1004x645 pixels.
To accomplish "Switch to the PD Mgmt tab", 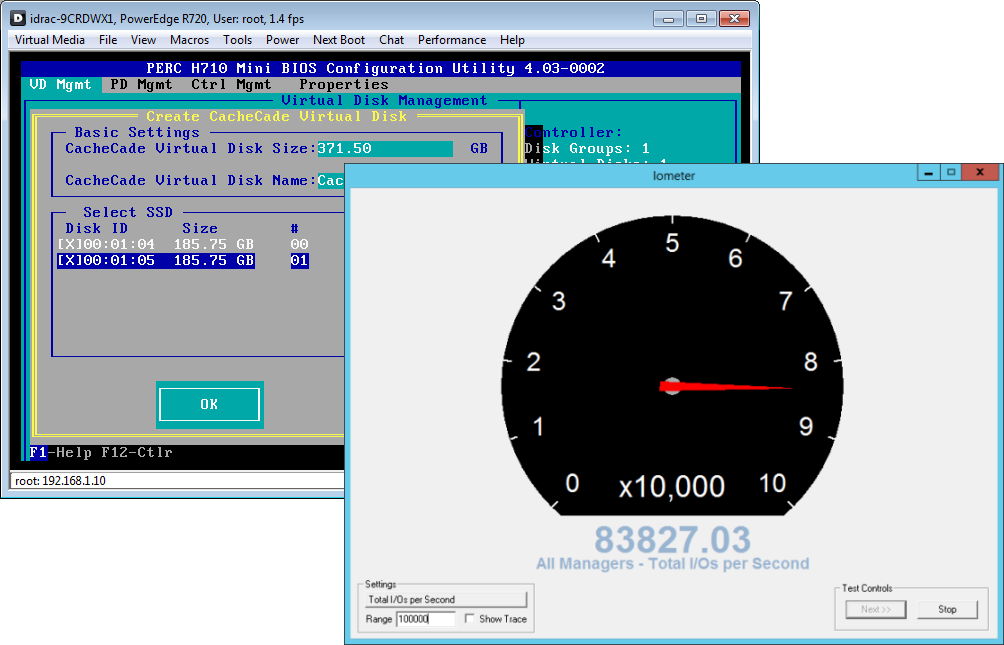I will coord(142,85).
